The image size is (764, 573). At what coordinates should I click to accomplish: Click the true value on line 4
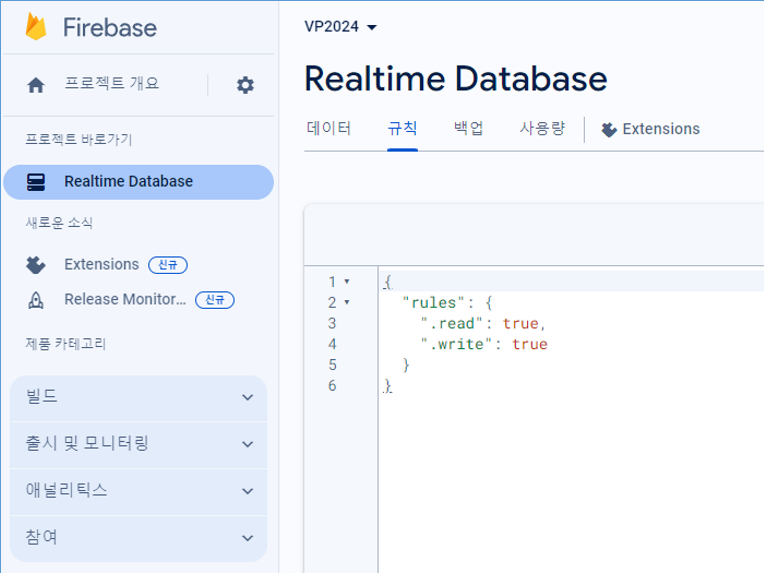[530, 344]
